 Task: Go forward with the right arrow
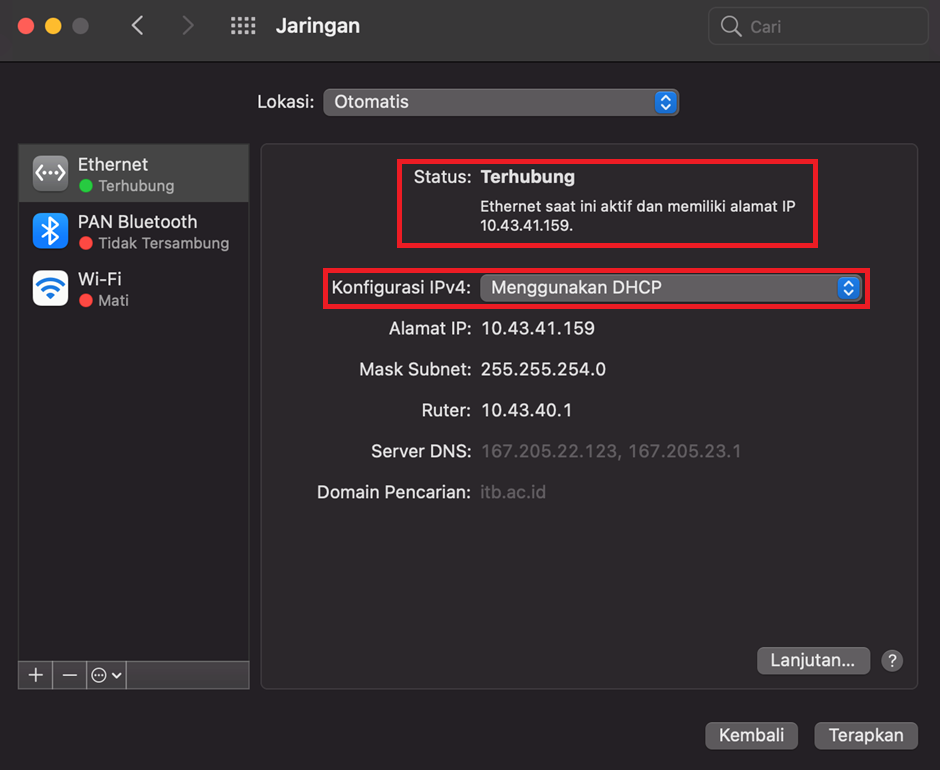click(x=188, y=26)
